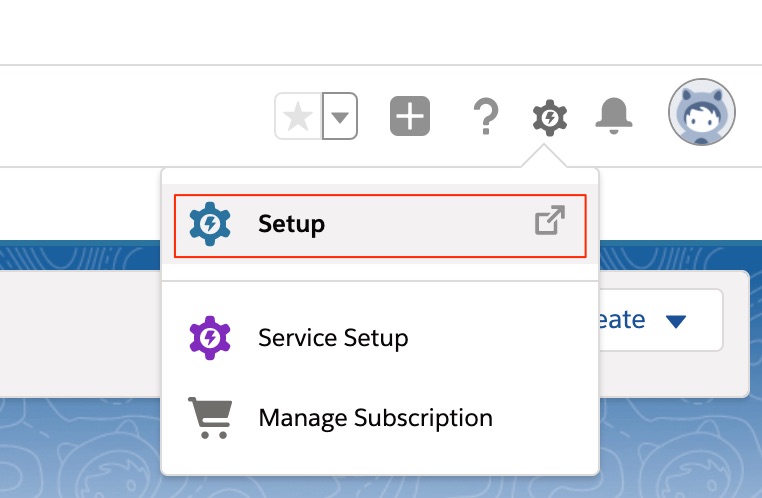Image resolution: width=762 pixels, height=498 pixels.
Task: Open Global Actions plus icon
Action: [409, 118]
